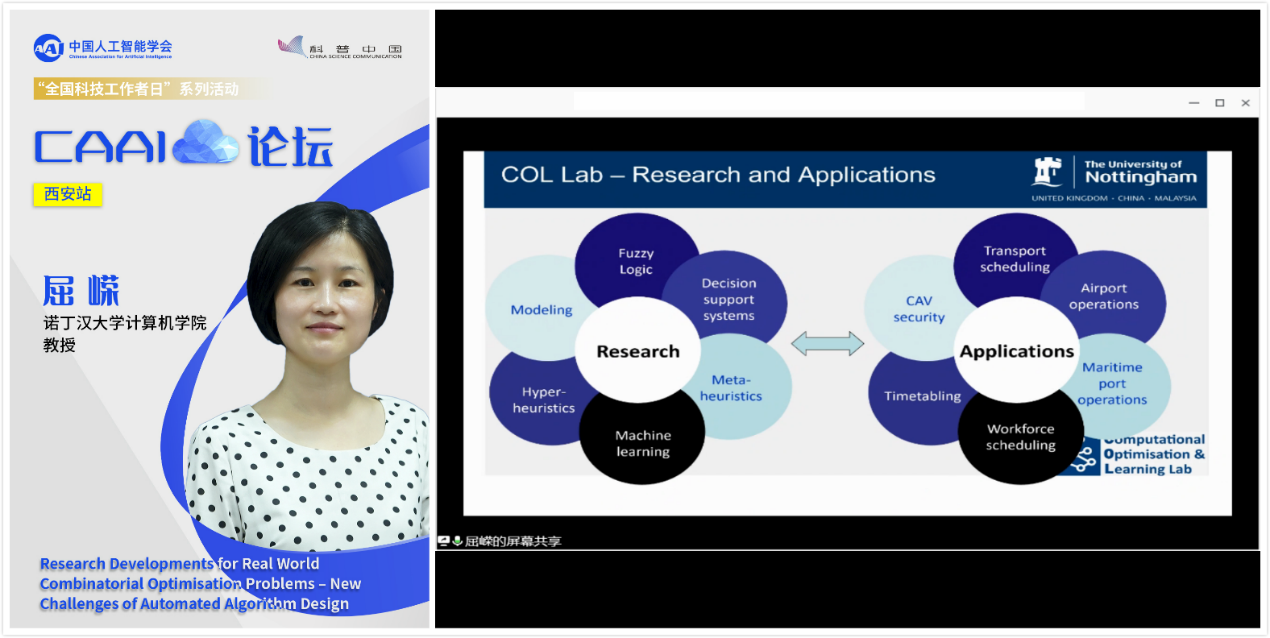Click the University of Nottingham castle logo
The height and width of the screenshot is (638, 1270).
coord(1047,172)
